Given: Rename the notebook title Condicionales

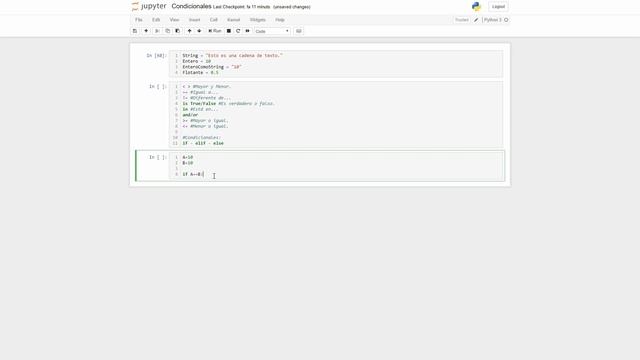Looking at the screenshot, I should 191,7.
